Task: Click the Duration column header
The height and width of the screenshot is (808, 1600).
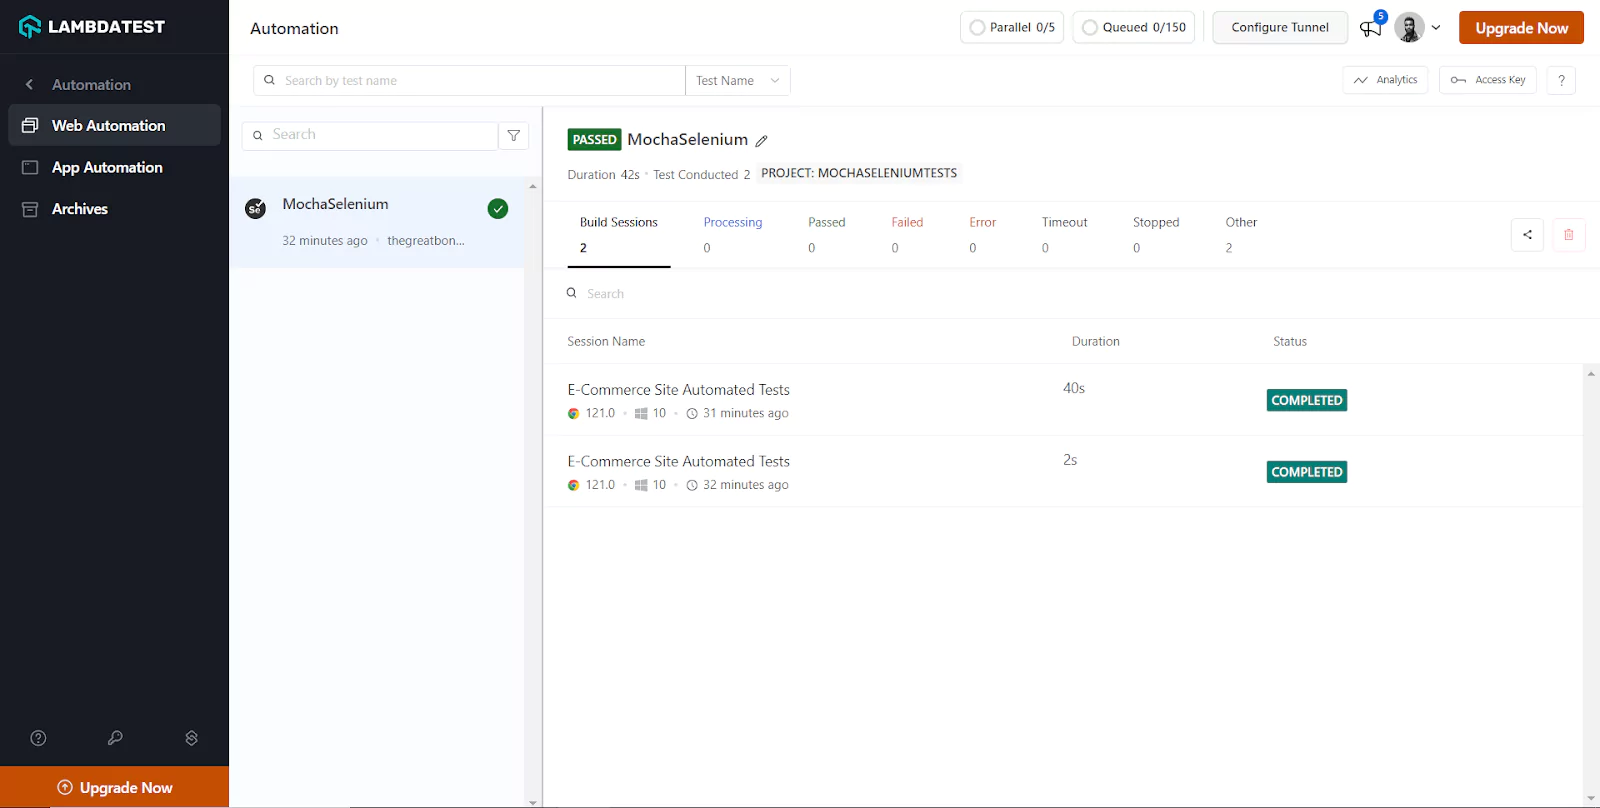Action: tap(1095, 342)
